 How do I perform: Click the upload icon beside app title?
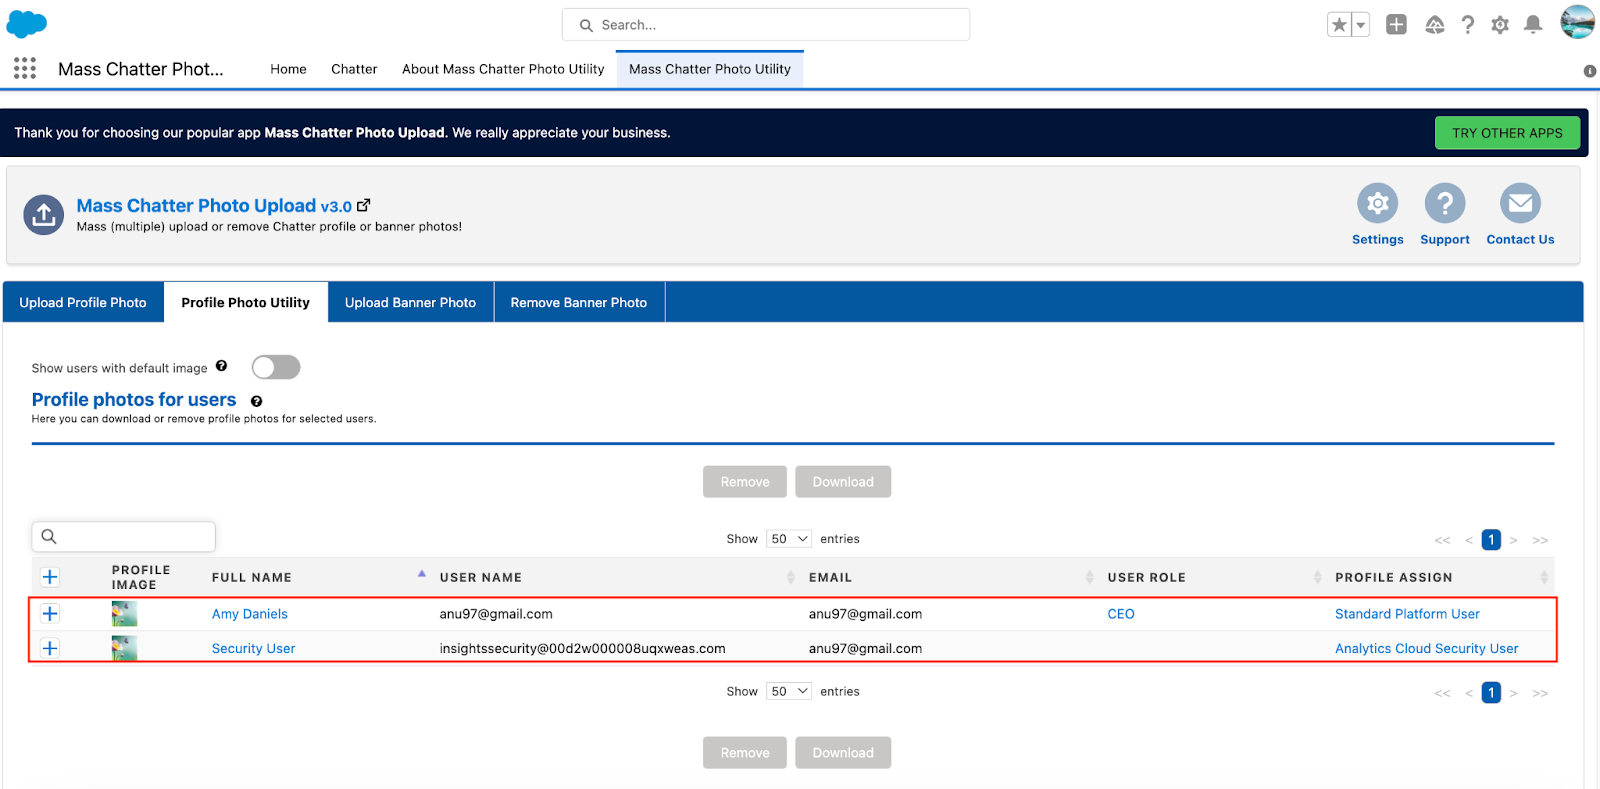pos(44,214)
